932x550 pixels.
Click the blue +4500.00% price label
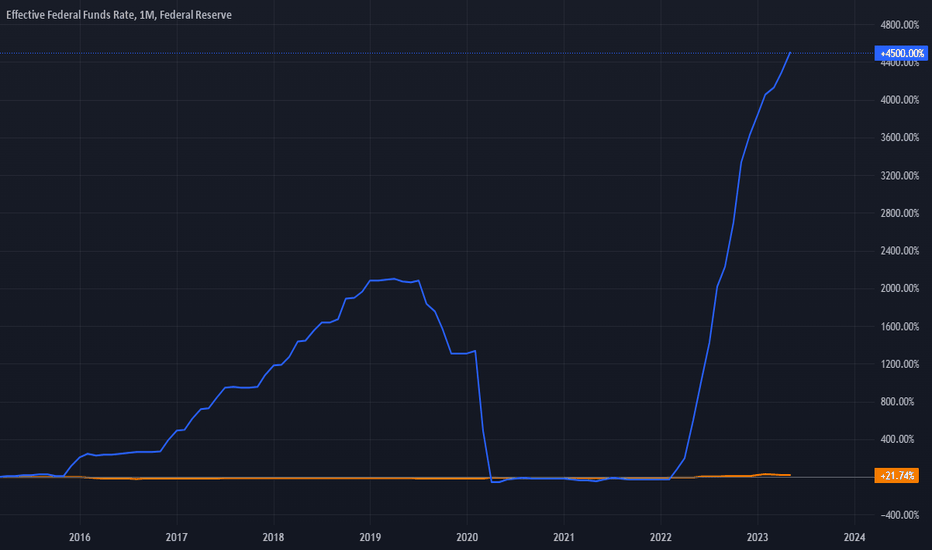click(901, 53)
